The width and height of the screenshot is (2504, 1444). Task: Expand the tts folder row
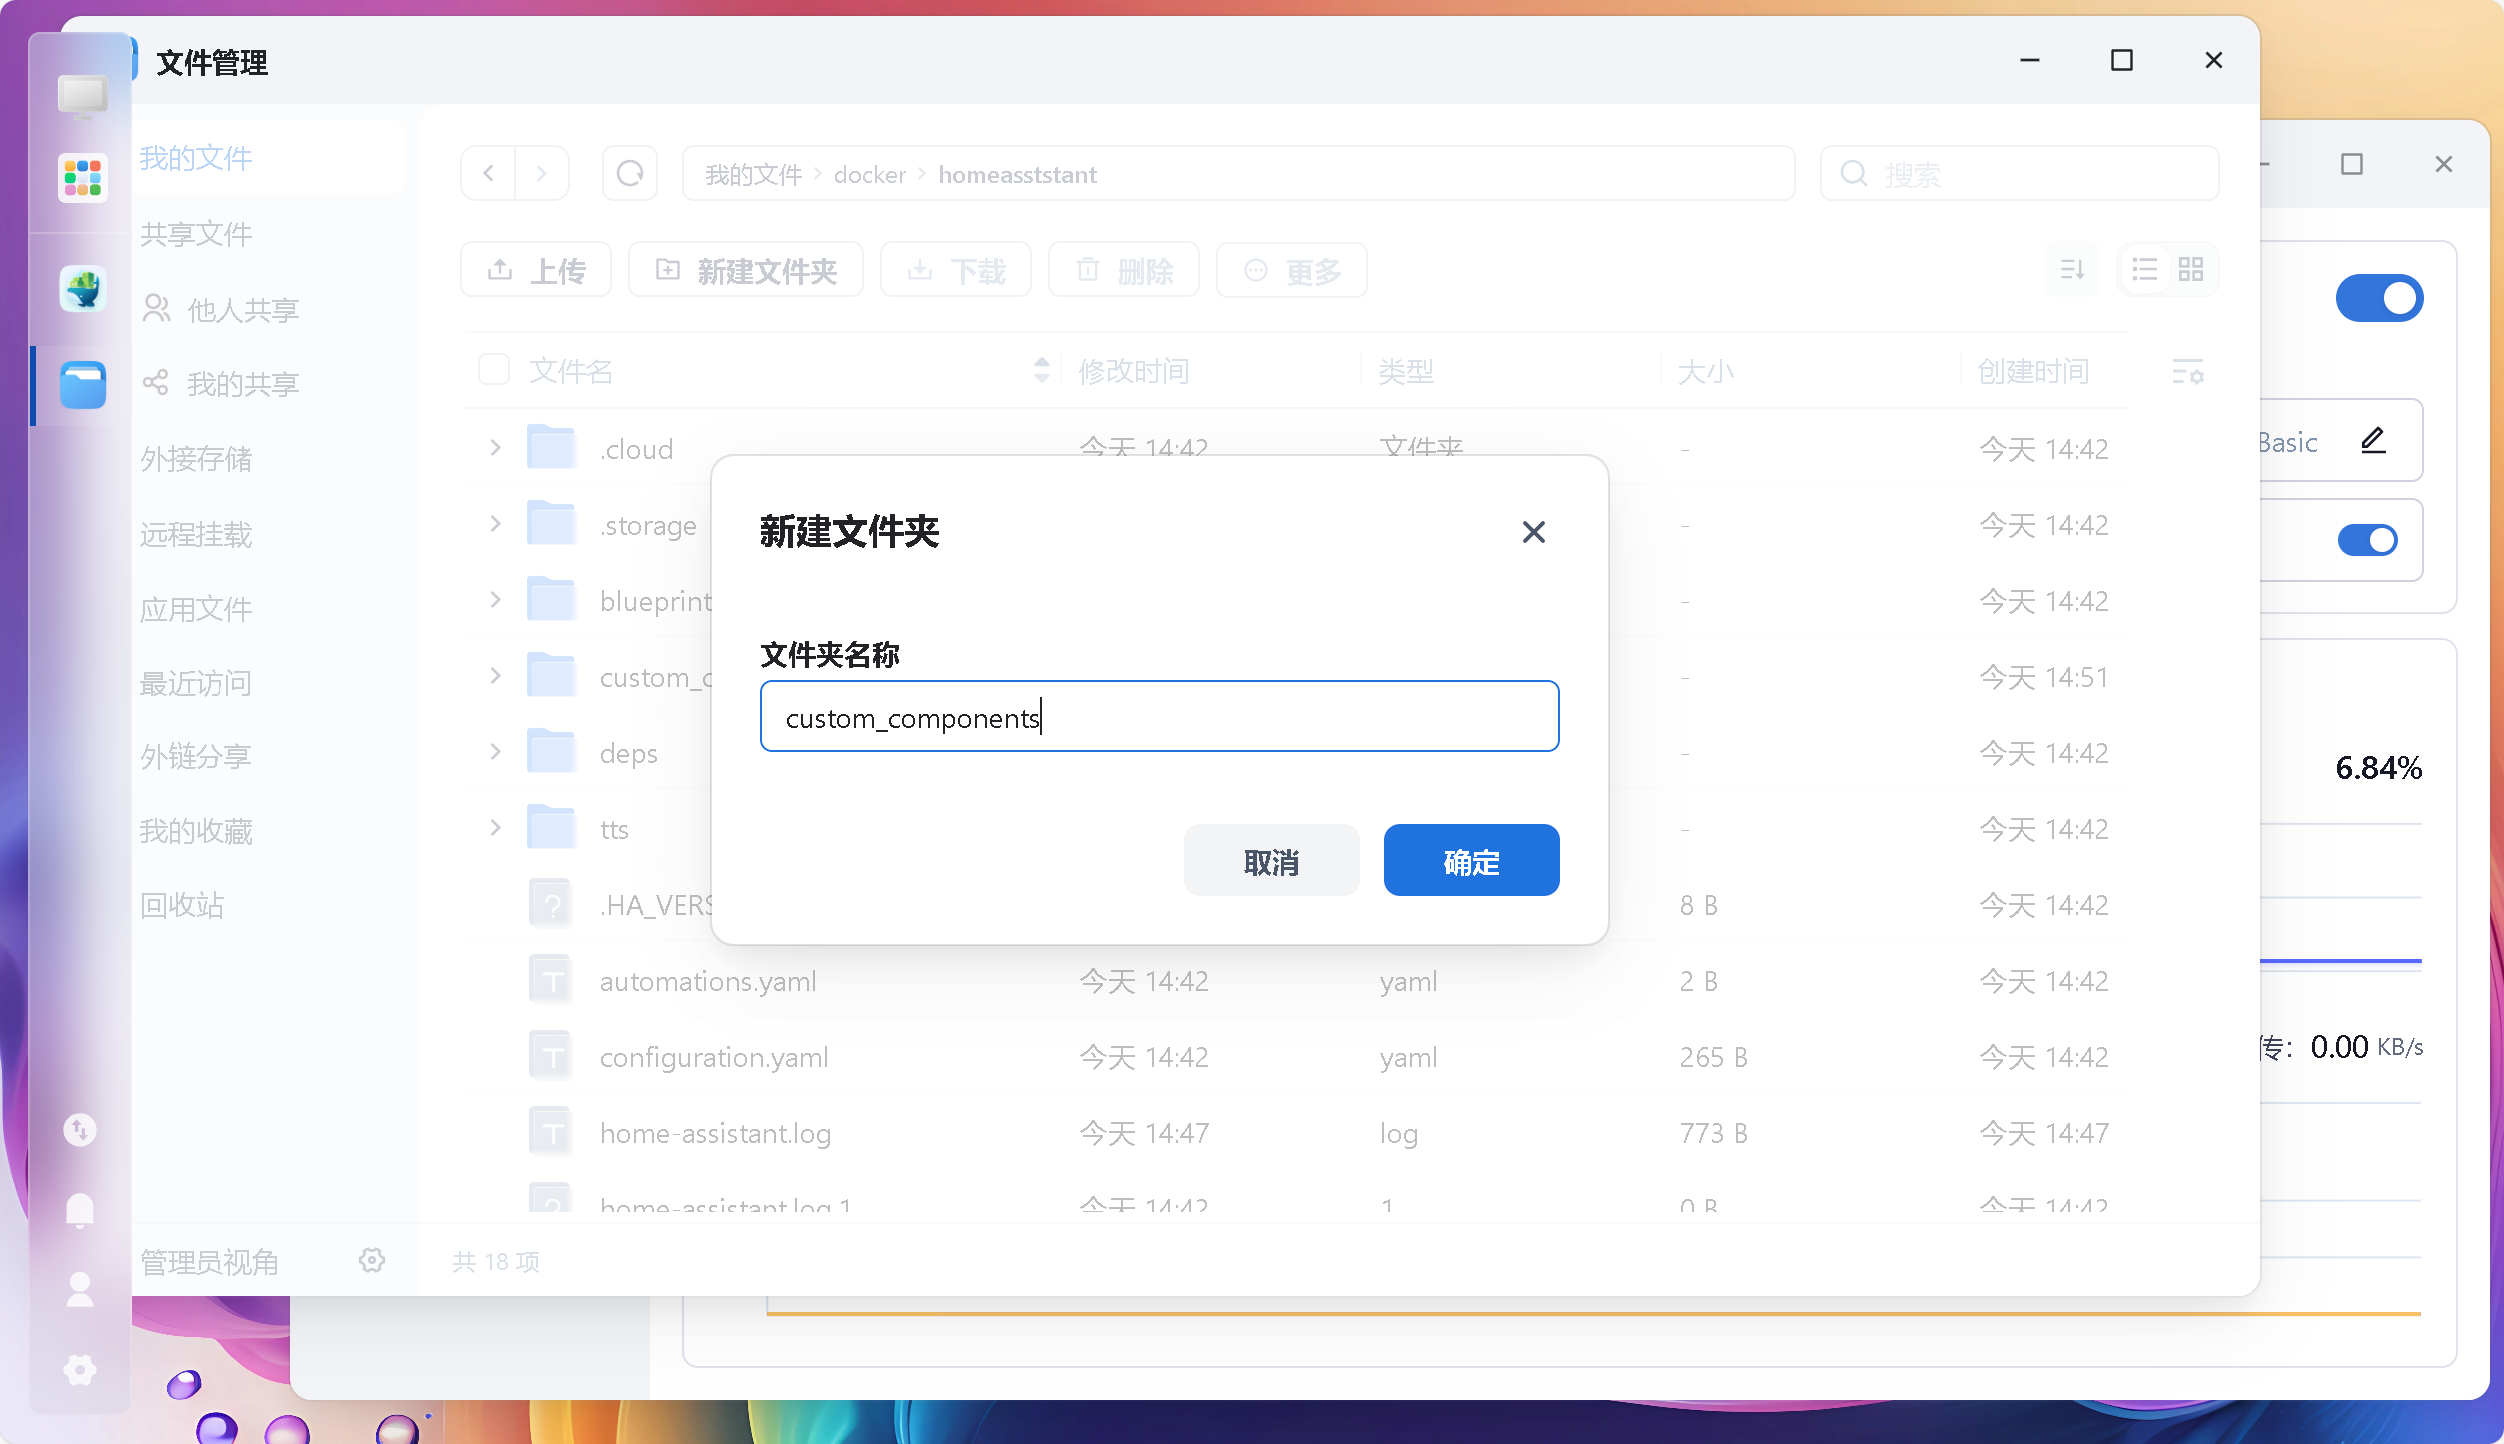pyautogui.click(x=495, y=828)
